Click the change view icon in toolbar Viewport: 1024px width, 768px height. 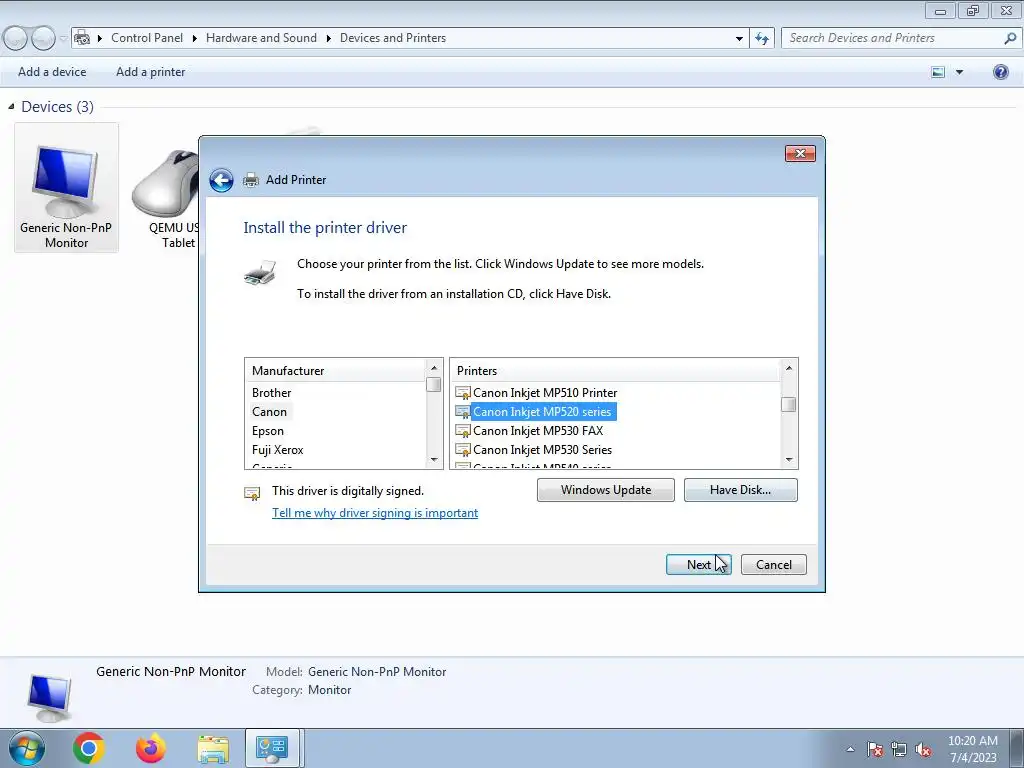[938, 72]
